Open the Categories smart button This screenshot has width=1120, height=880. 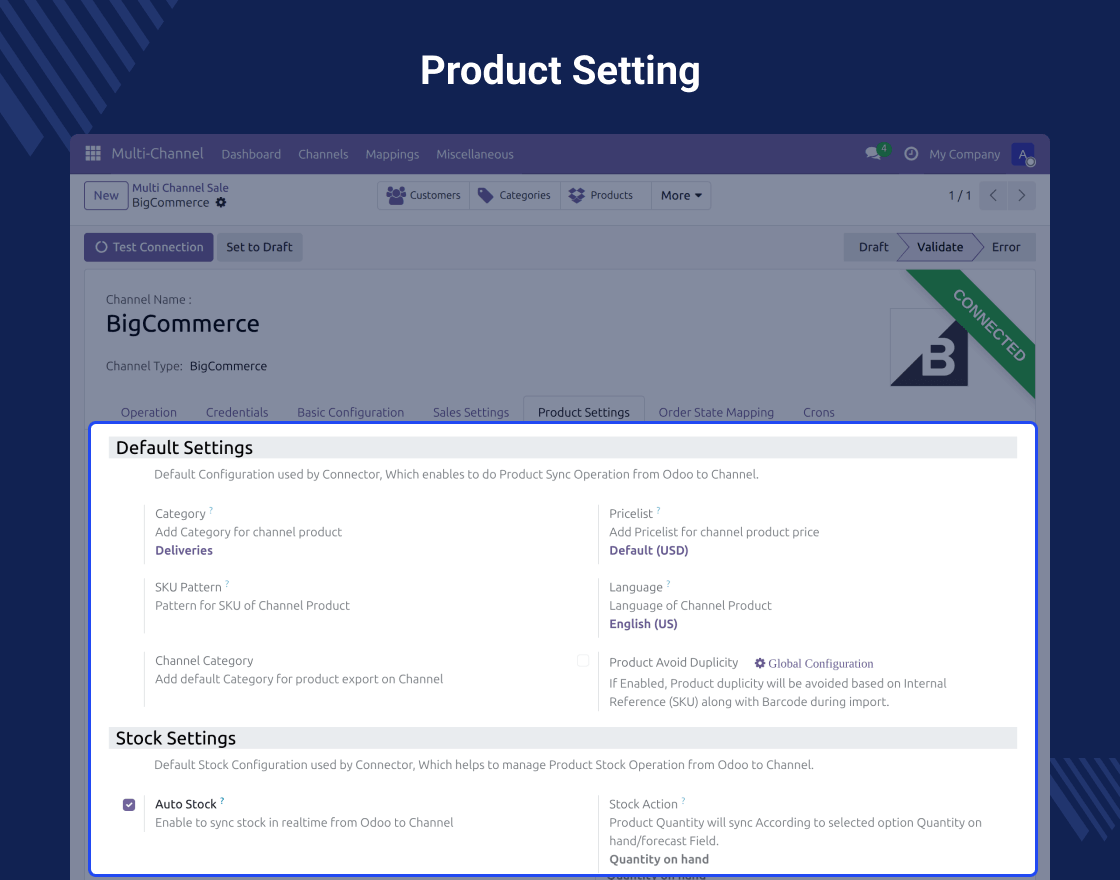(x=515, y=195)
